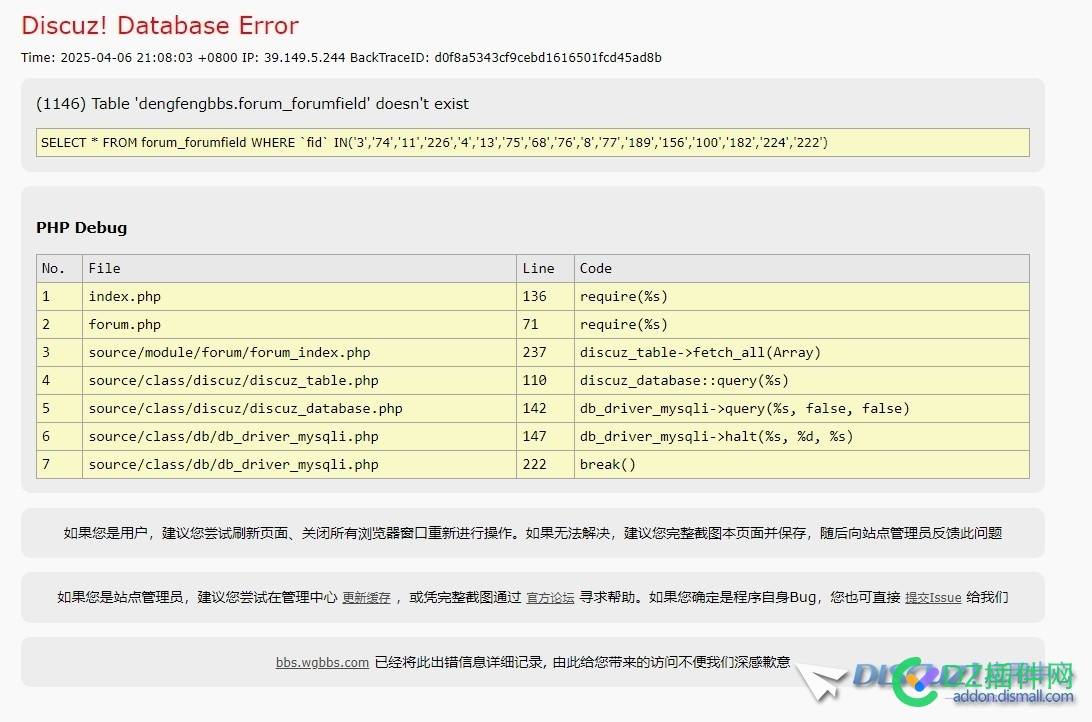Click line number 136 cell
The image size is (1092, 722).
point(545,297)
